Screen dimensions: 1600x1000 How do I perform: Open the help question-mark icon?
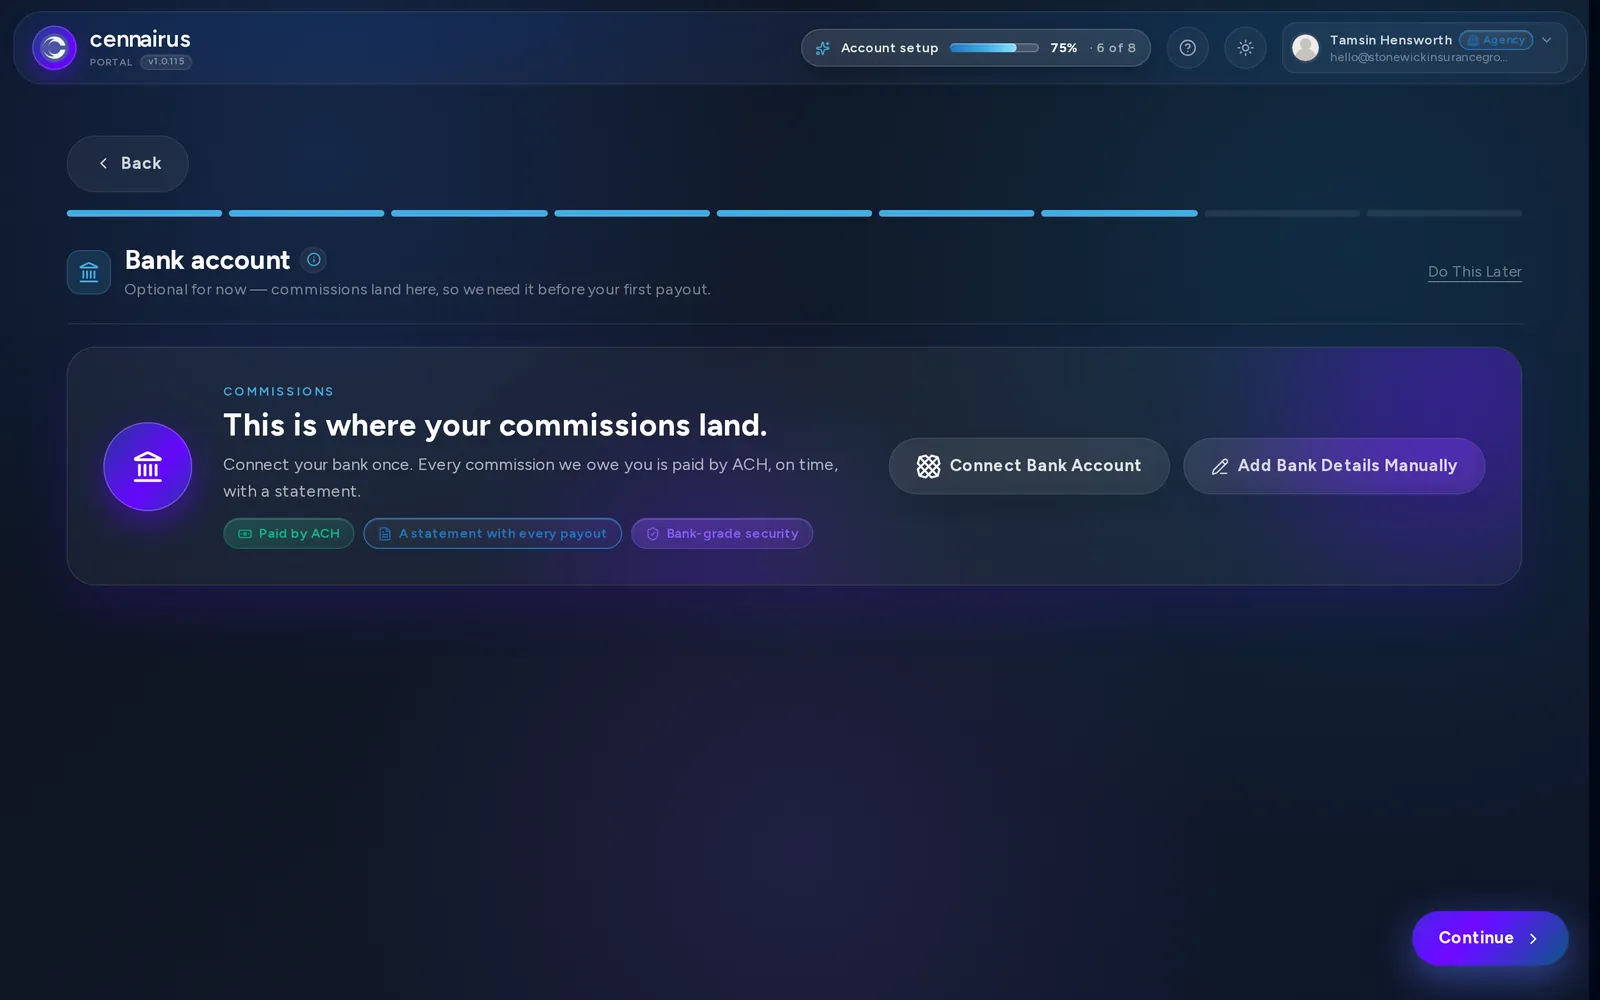click(1187, 48)
